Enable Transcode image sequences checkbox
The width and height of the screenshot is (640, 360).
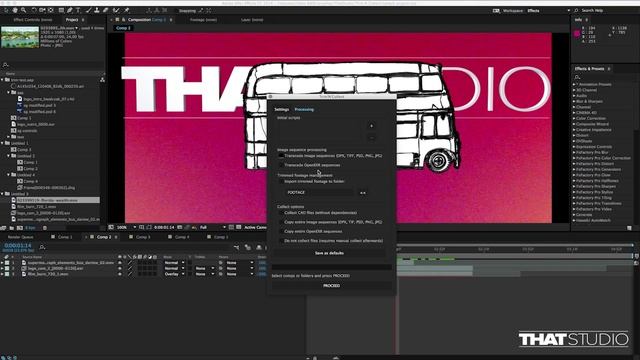pos(281,156)
